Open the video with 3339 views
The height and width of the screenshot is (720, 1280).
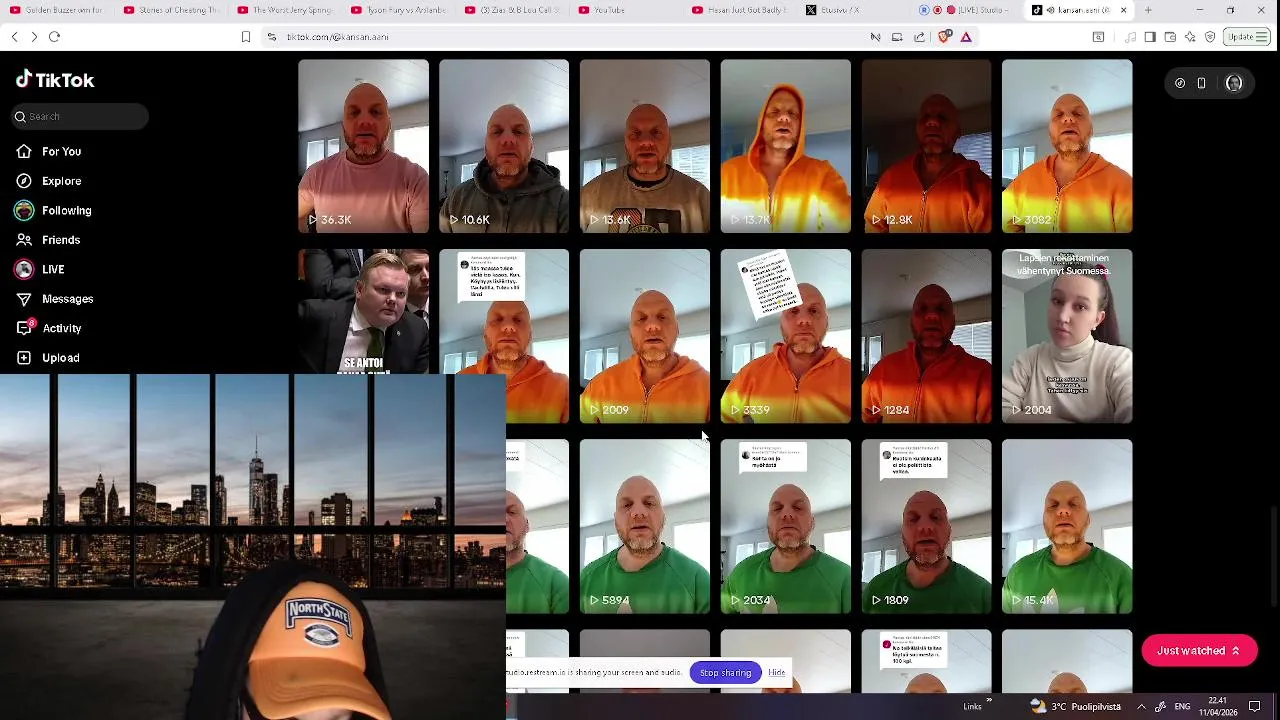point(786,336)
